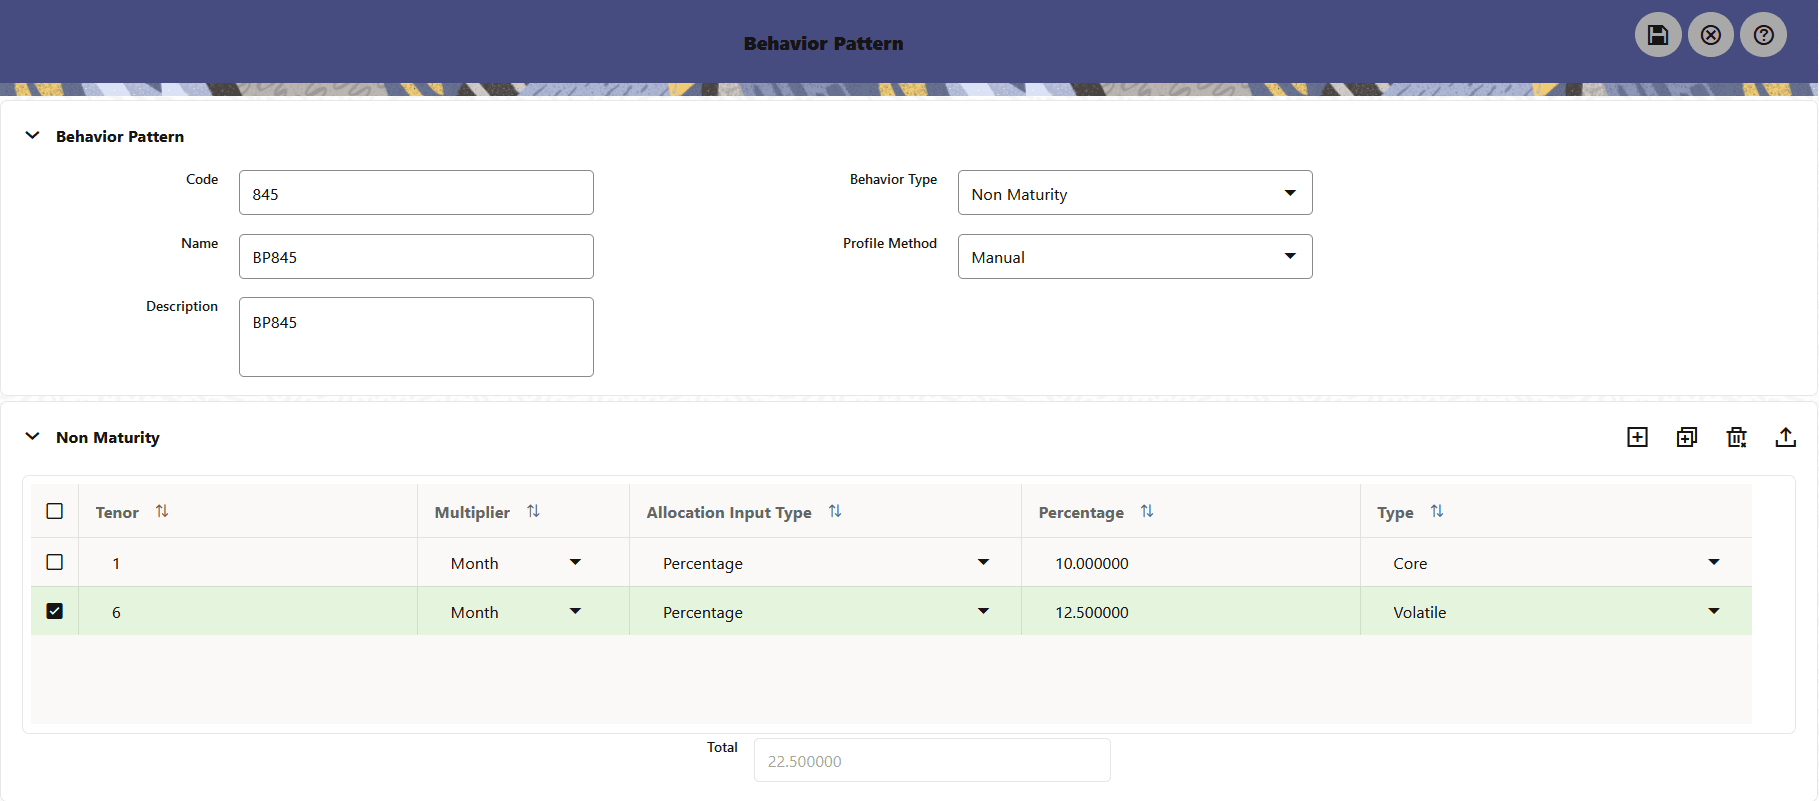Open the Profile Method dropdown
This screenshot has height=801, width=1819.
pos(1135,257)
